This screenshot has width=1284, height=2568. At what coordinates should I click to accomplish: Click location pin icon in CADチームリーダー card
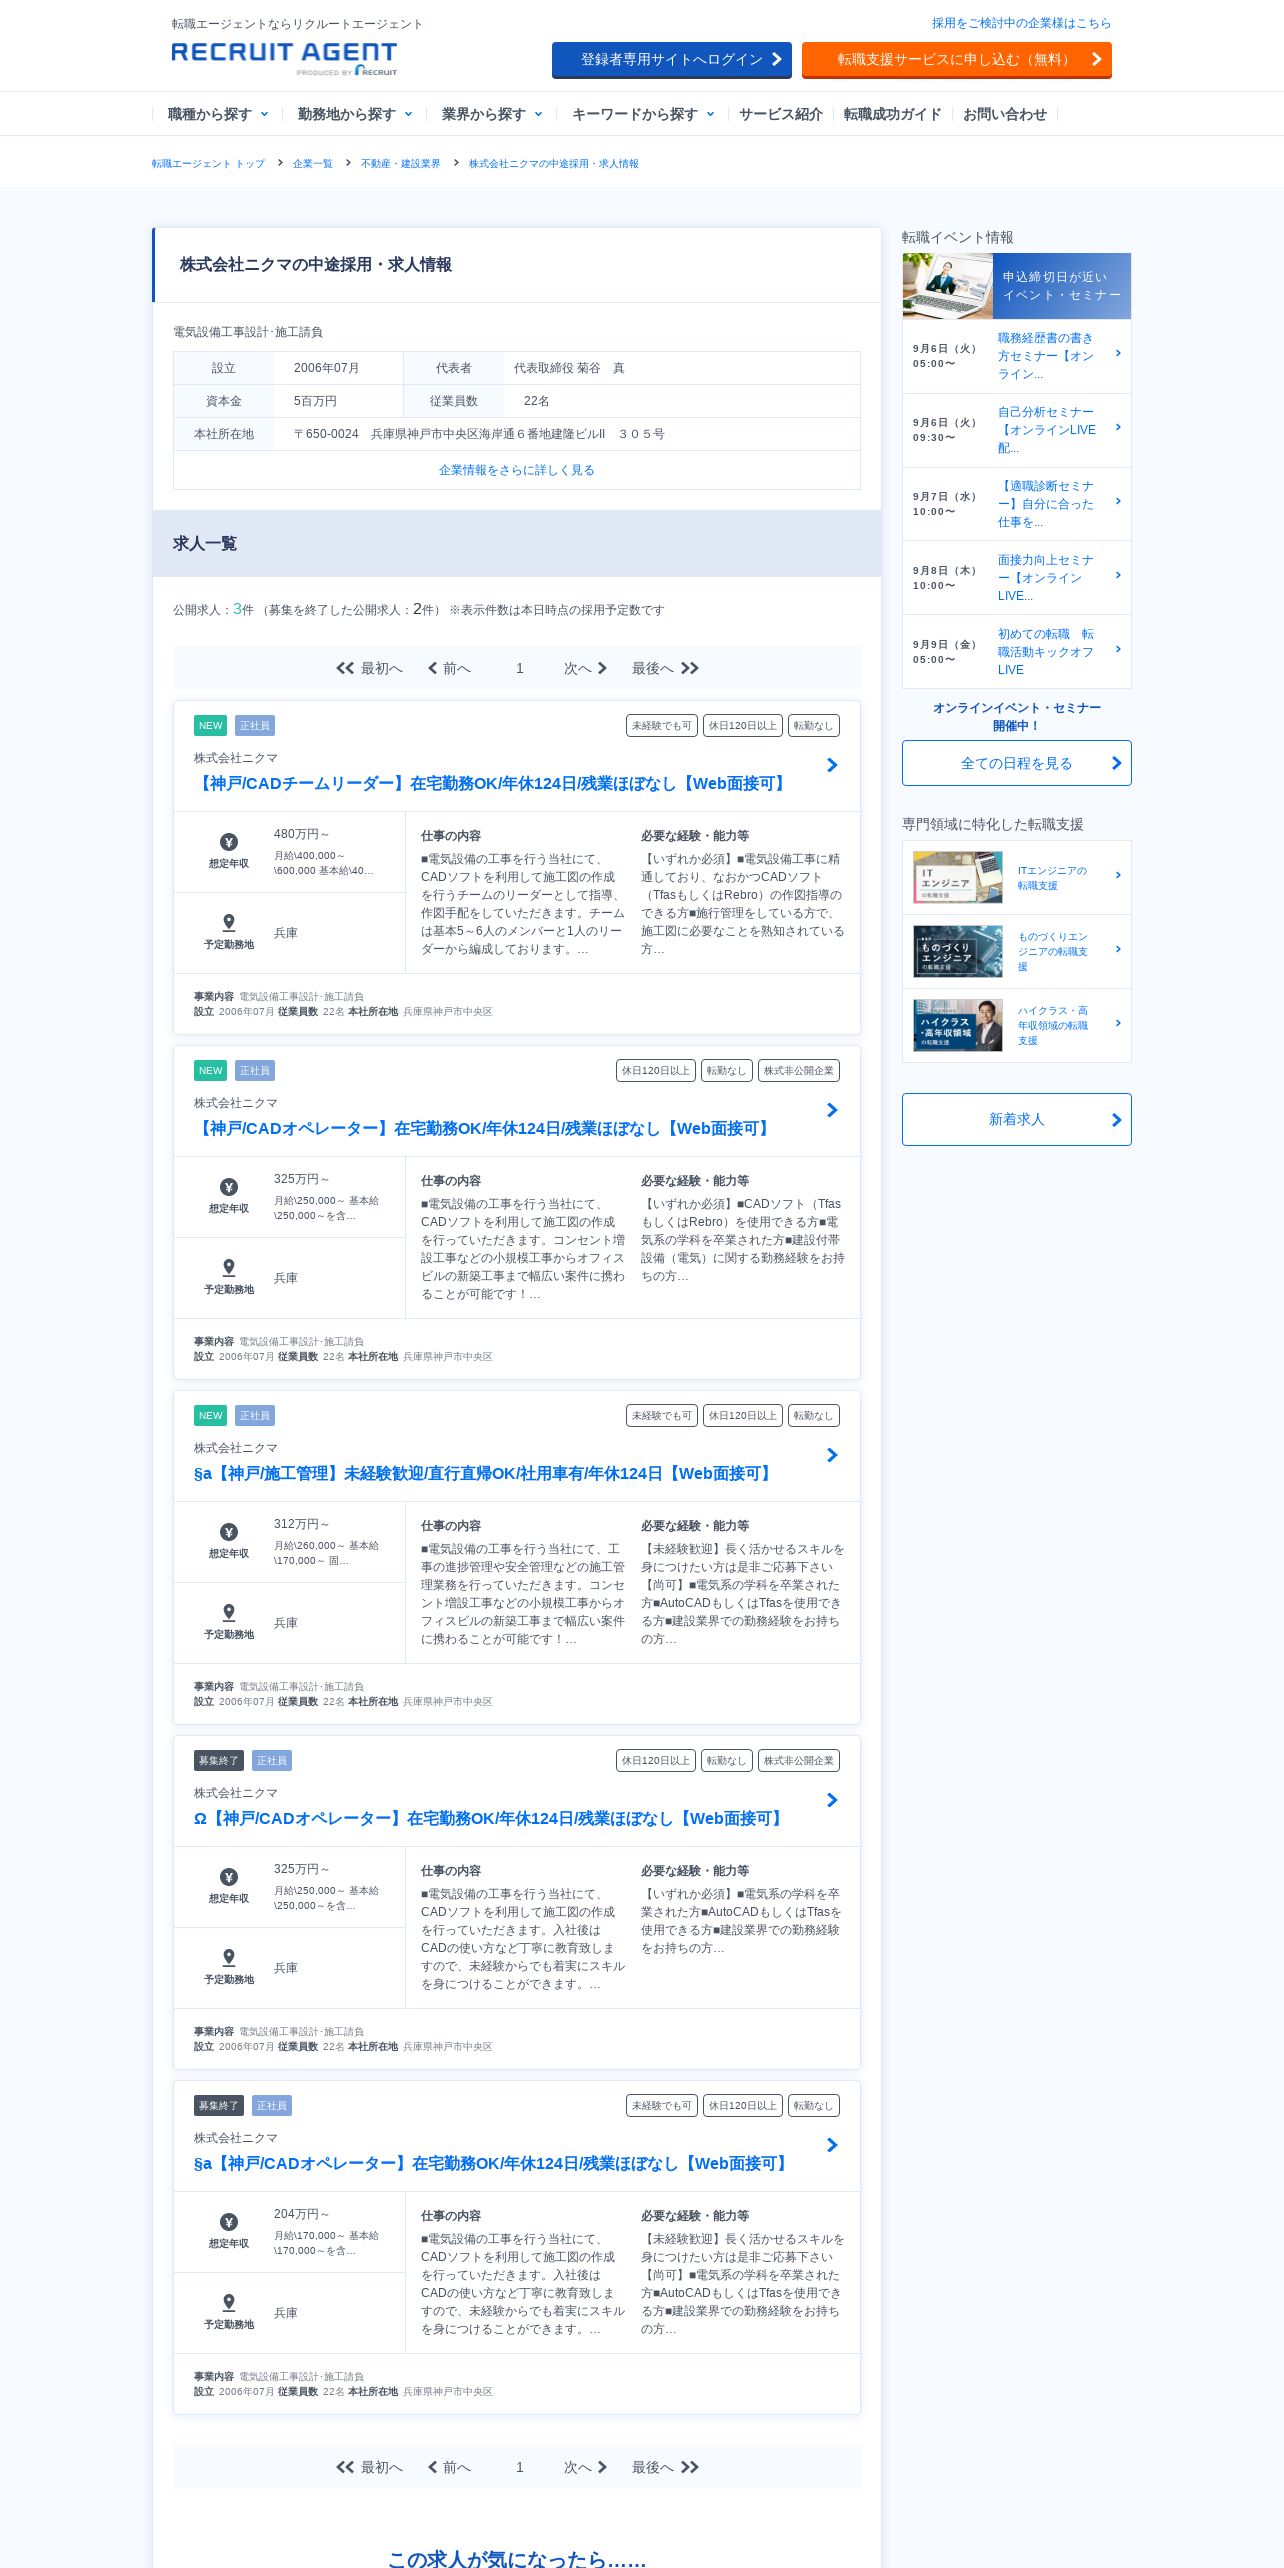(x=229, y=923)
